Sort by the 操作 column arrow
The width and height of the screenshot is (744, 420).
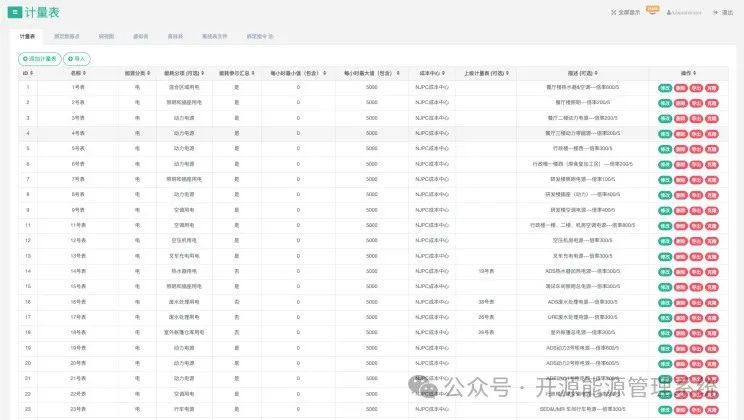pos(694,73)
